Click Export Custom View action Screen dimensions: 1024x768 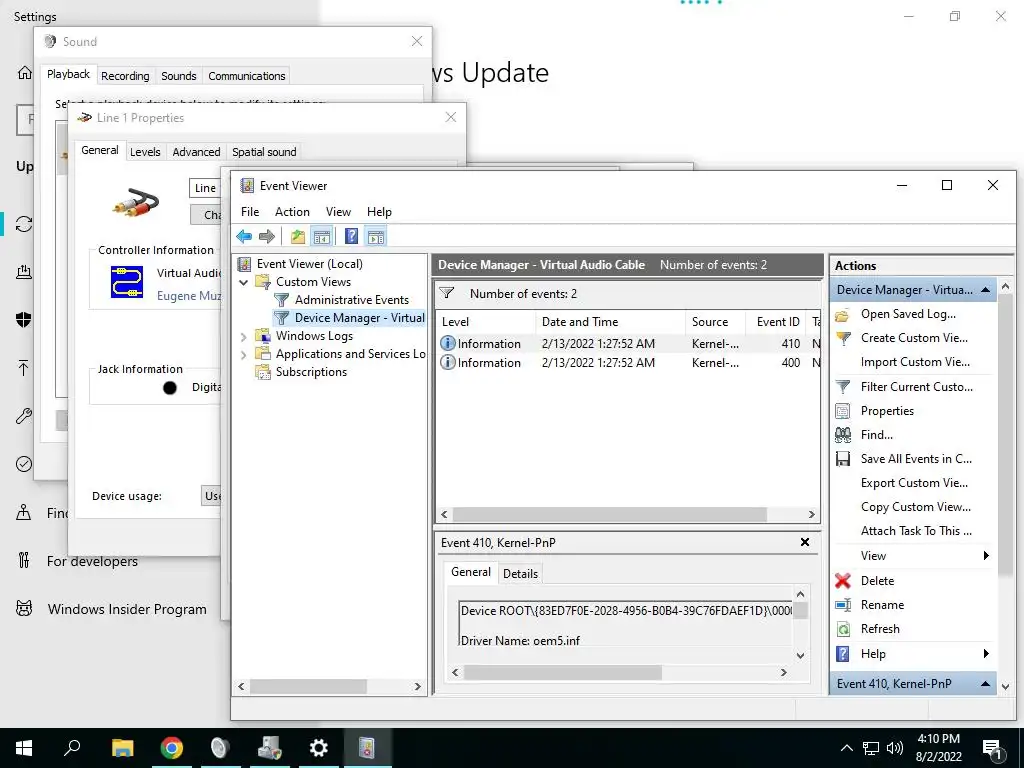pos(914,483)
